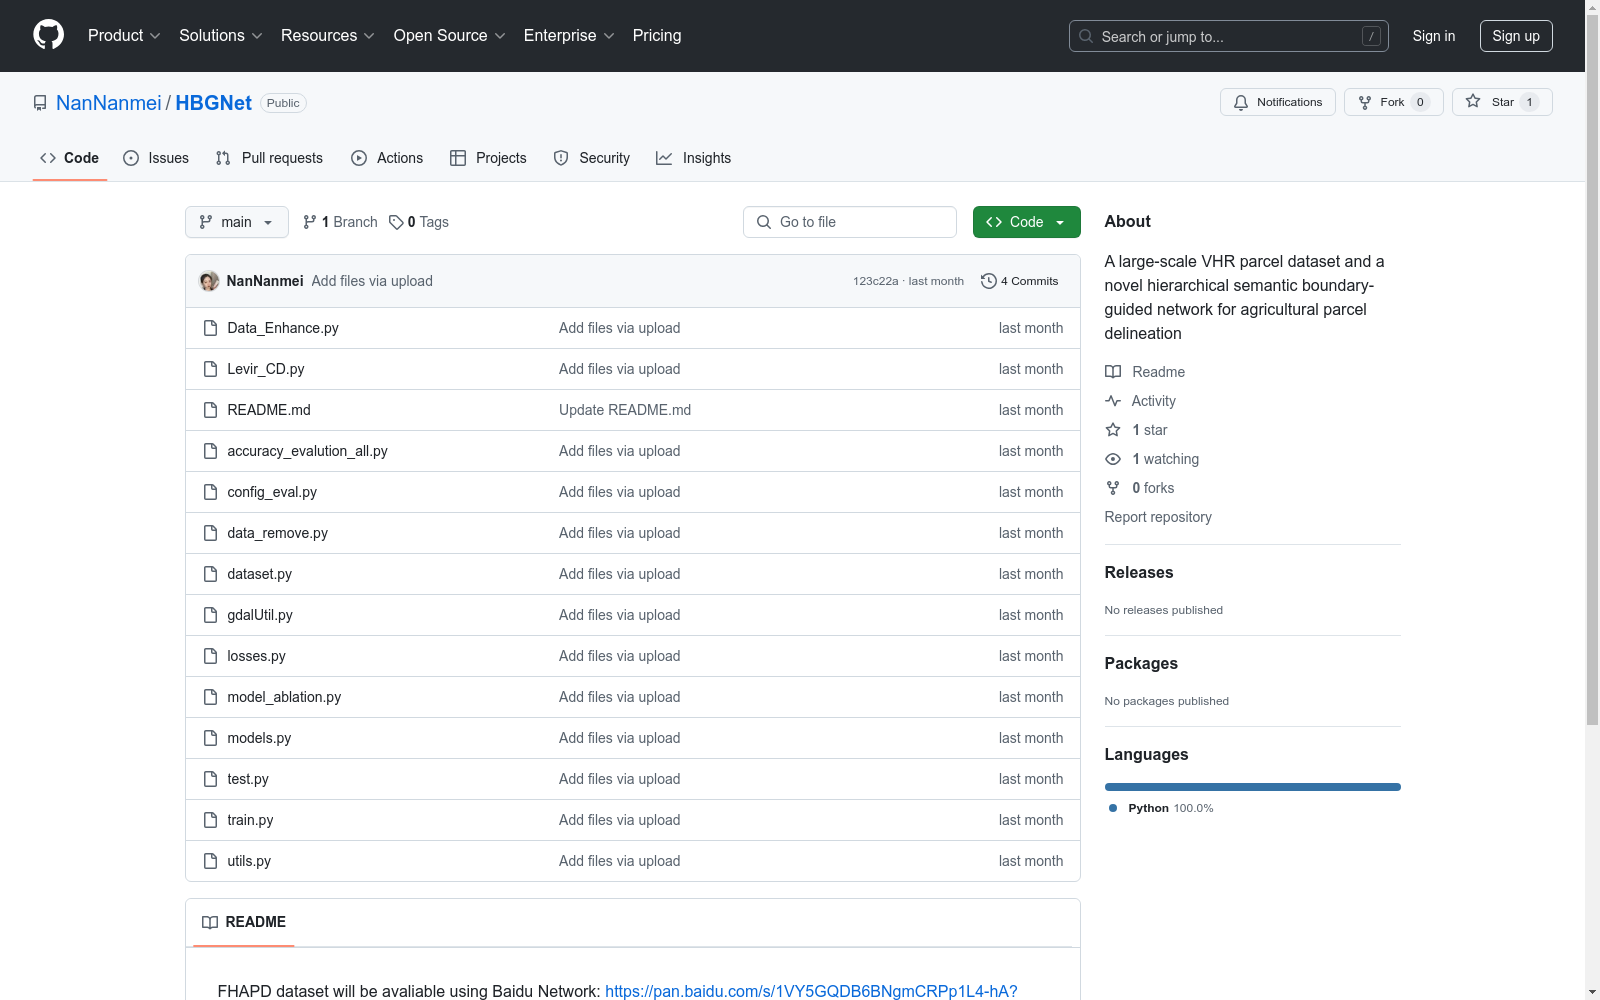
Task: Switch to the Projects tab
Action: tap(488, 158)
